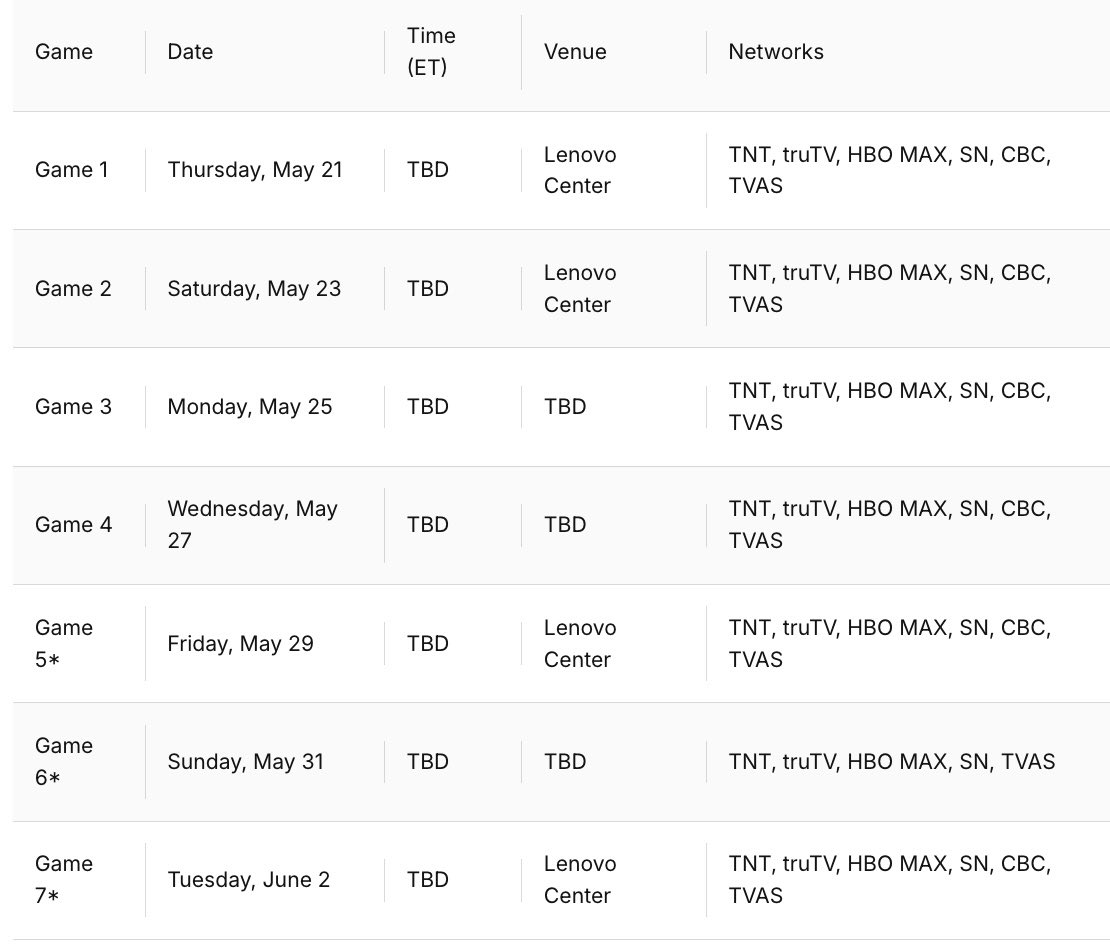Select the Game 5* row label
The height and width of the screenshot is (946, 1110).
coord(64,643)
